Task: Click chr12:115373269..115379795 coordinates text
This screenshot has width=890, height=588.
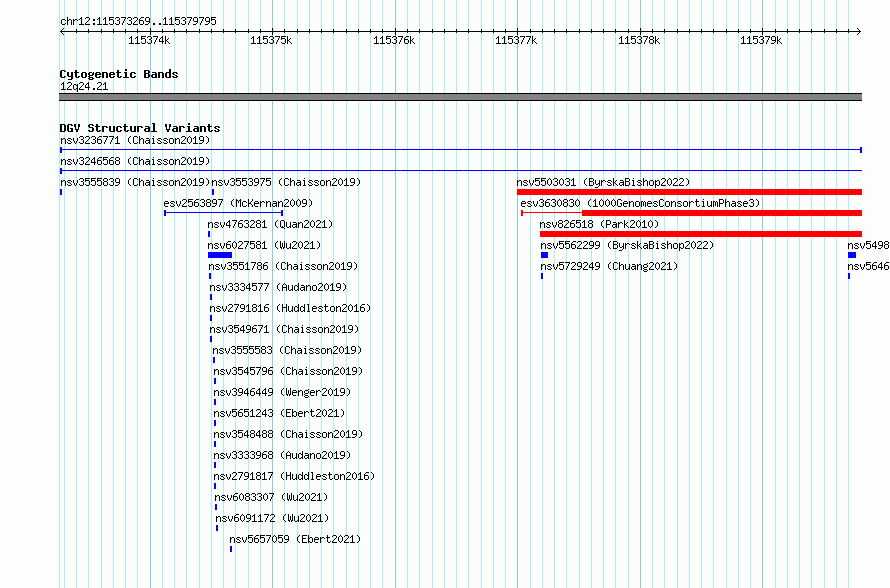Action: click(x=138, y=21)
